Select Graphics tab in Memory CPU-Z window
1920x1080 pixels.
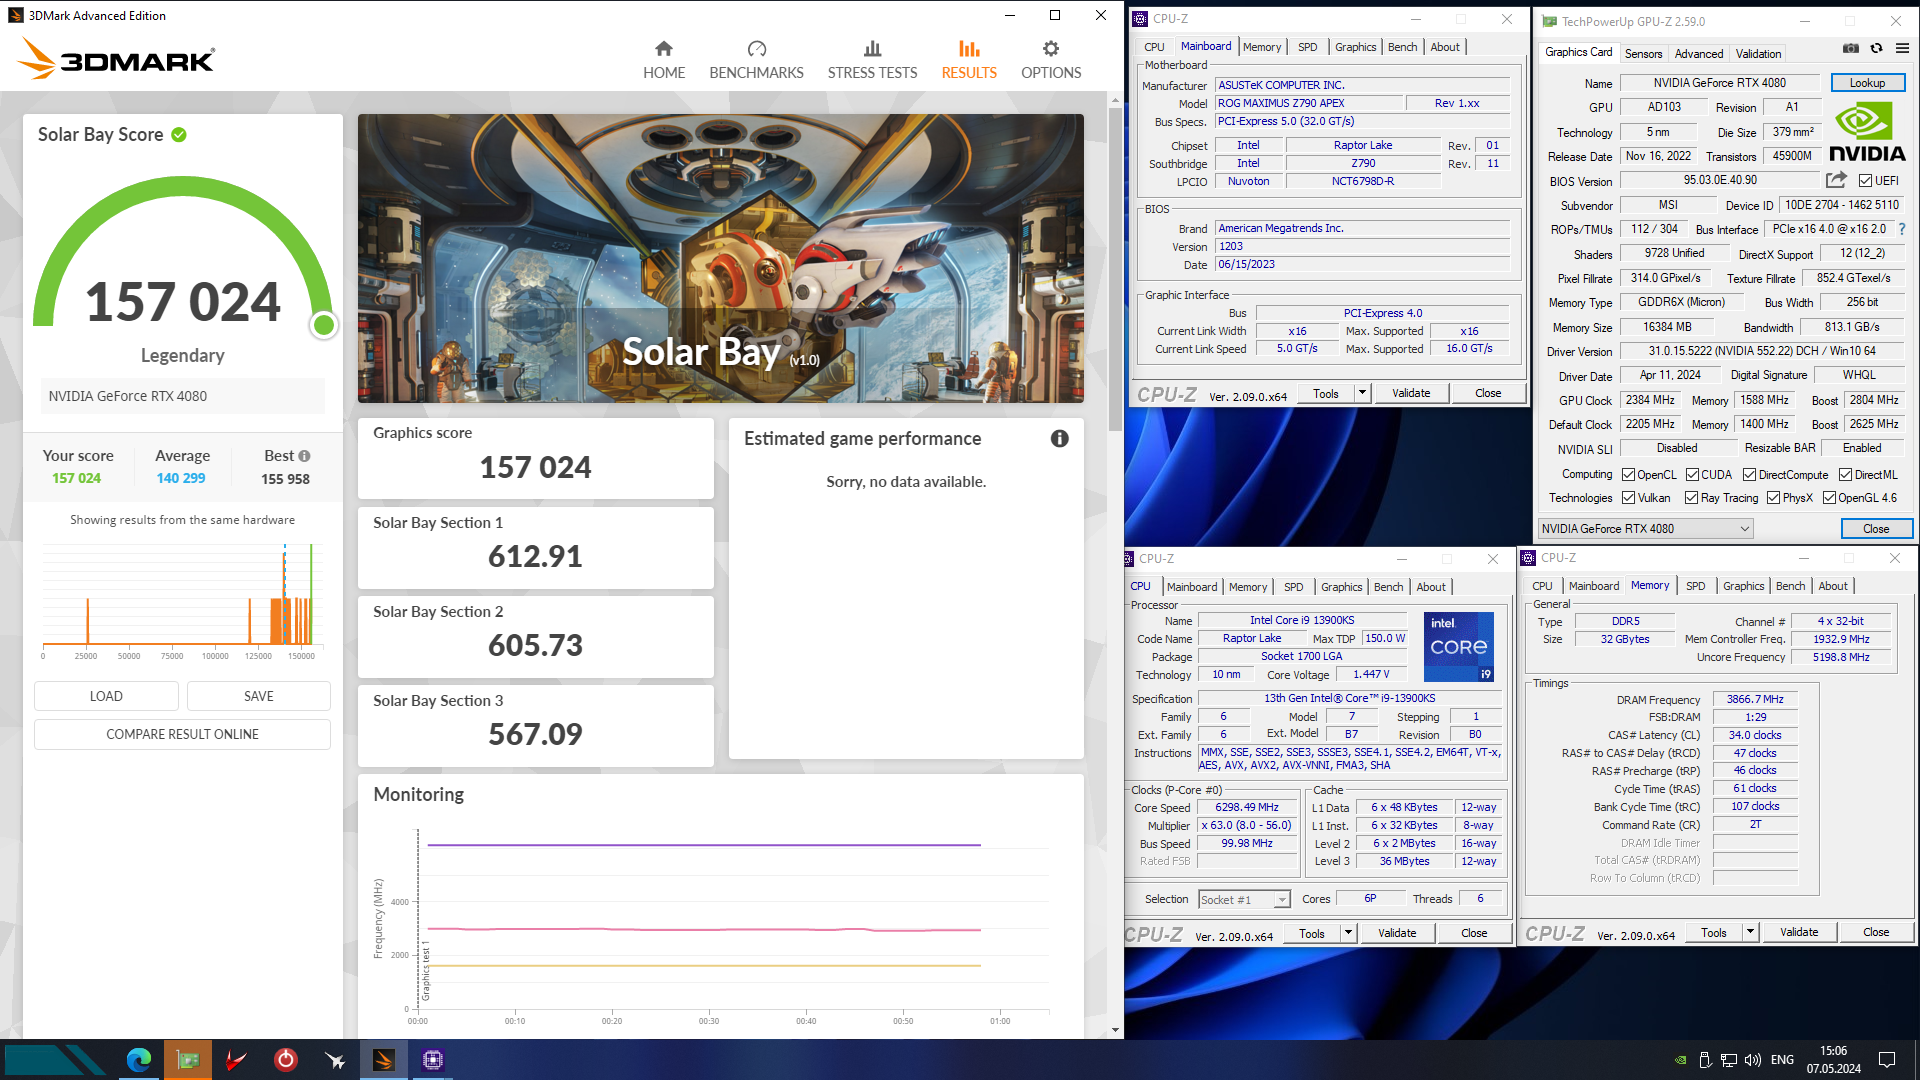1743,586
